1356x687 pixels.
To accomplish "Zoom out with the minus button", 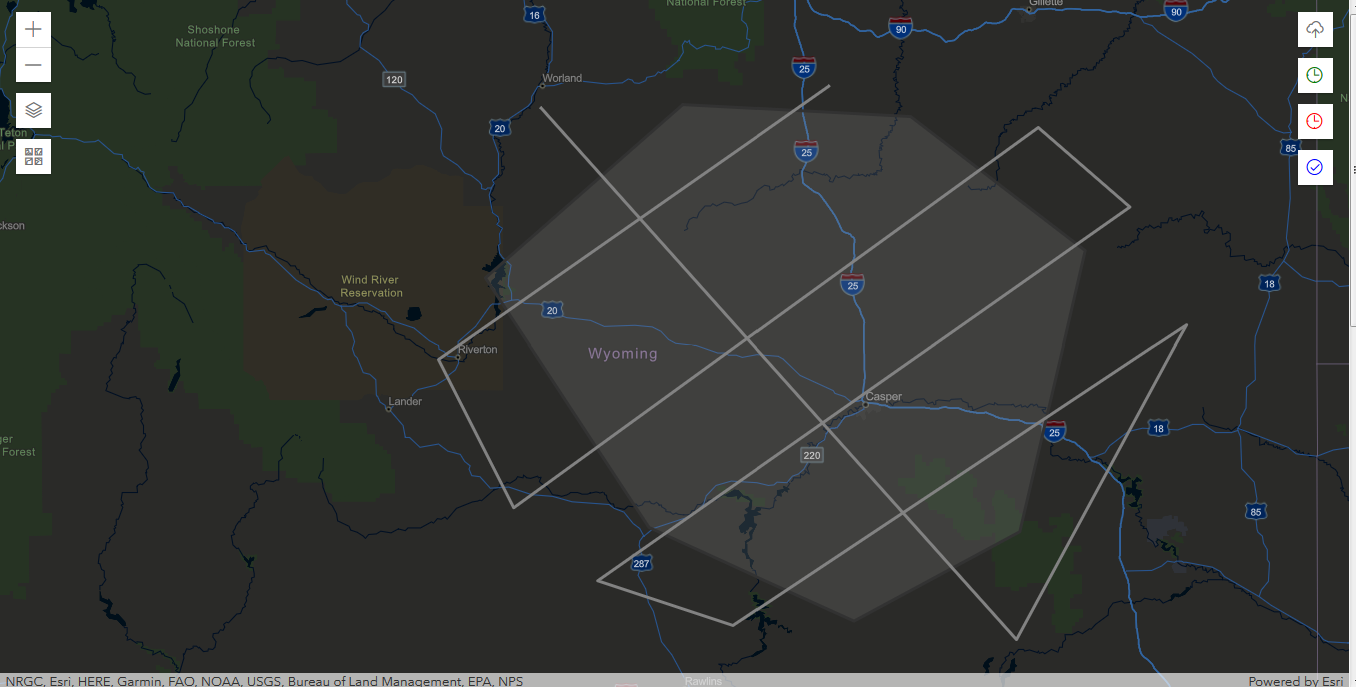I will point(33,65).
